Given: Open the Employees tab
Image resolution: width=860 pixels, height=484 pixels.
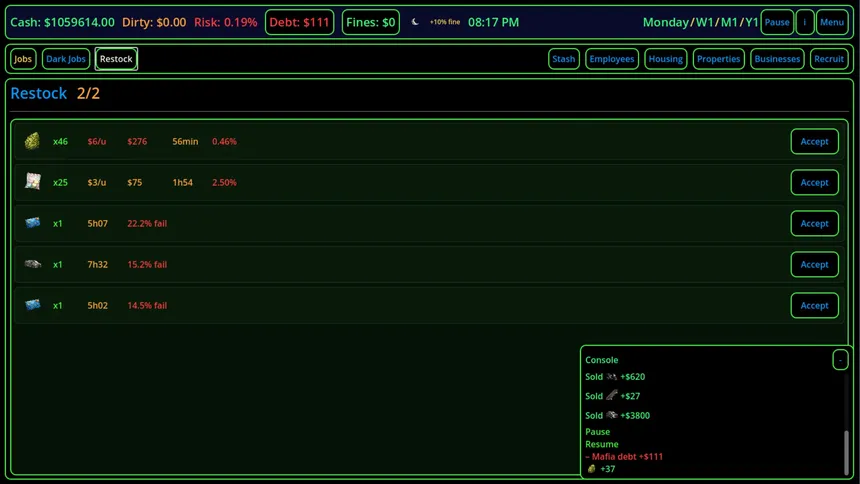Looking at the screenshot, I should pyautogui.click(x=612, y=59).
